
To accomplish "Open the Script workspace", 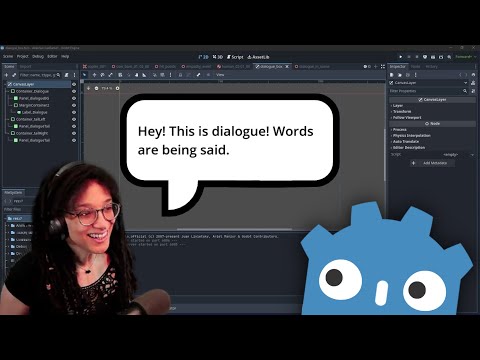I will (235, 57).
